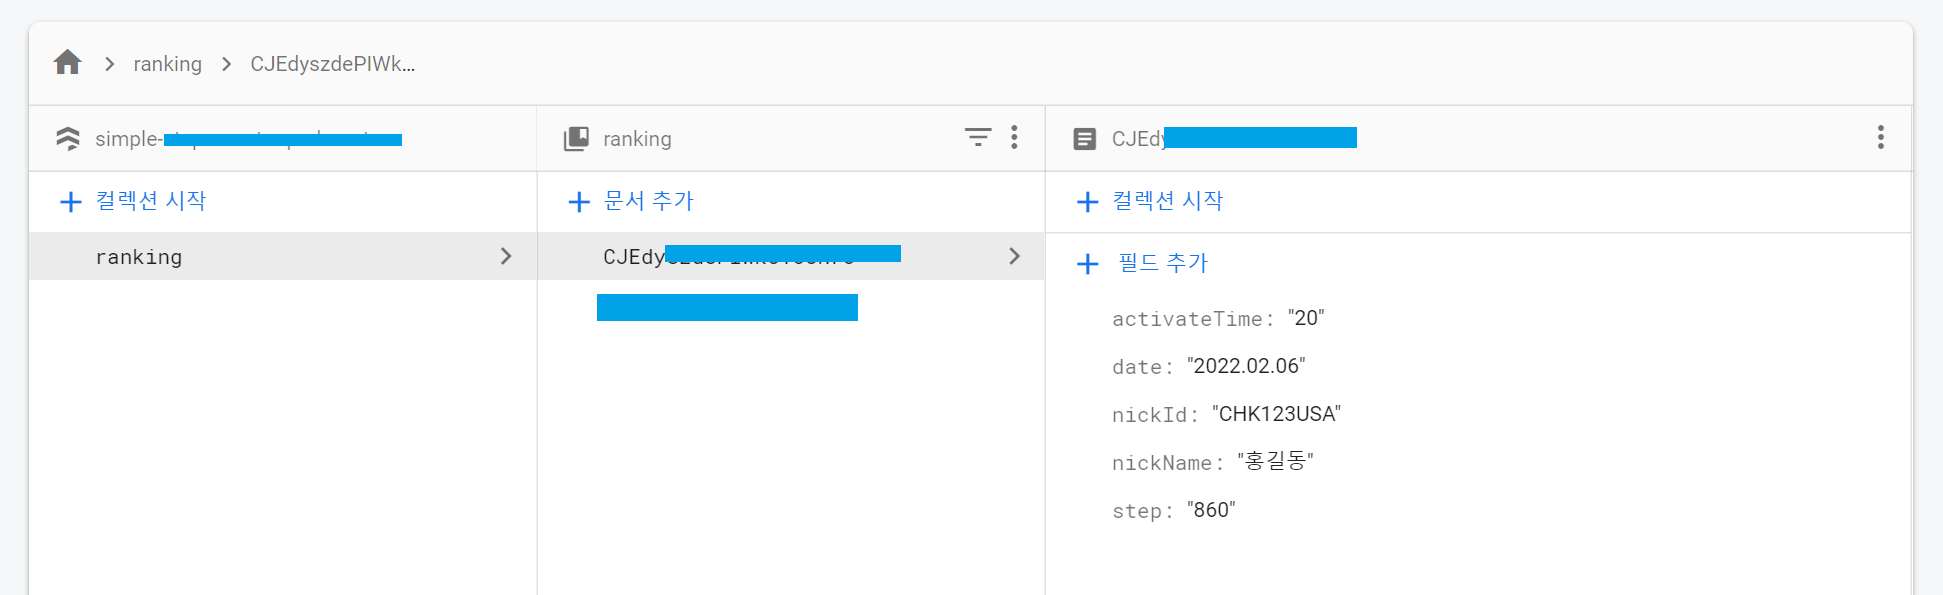Image resolution: width=1943 pixels, height=595 pixels.
Task: Open the document panel three-dot menu
Action: pyautogui.click(x=1880, y=137)
